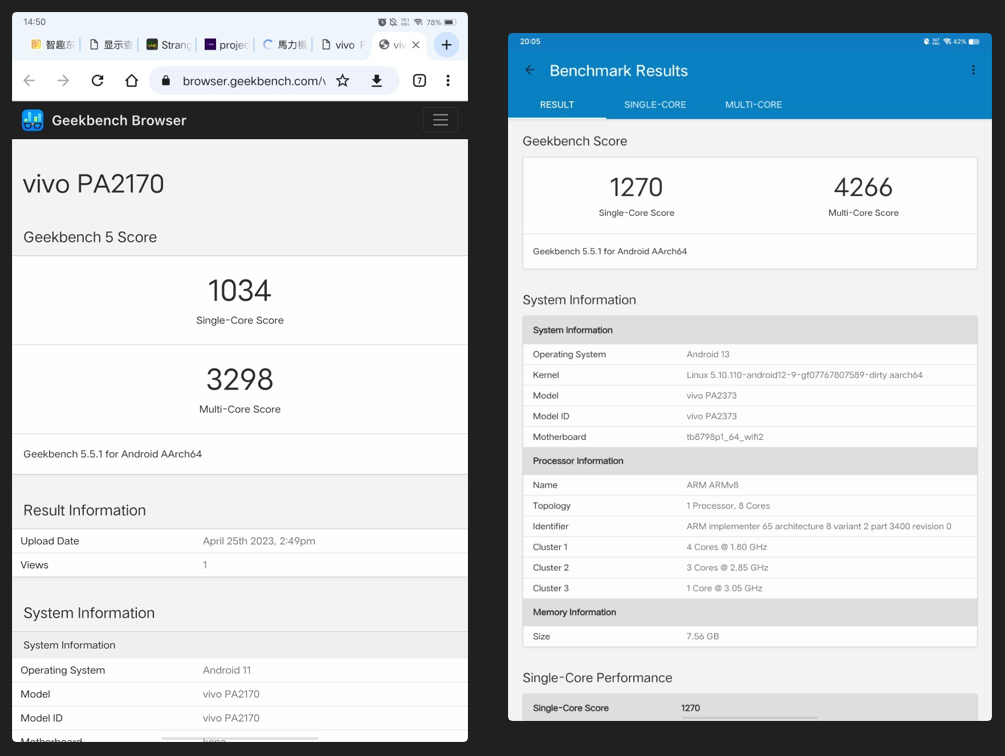Go forward in the Chrome browser
Image resolution: width=1005 pixels, height=756 pixels.
point(63,81)
